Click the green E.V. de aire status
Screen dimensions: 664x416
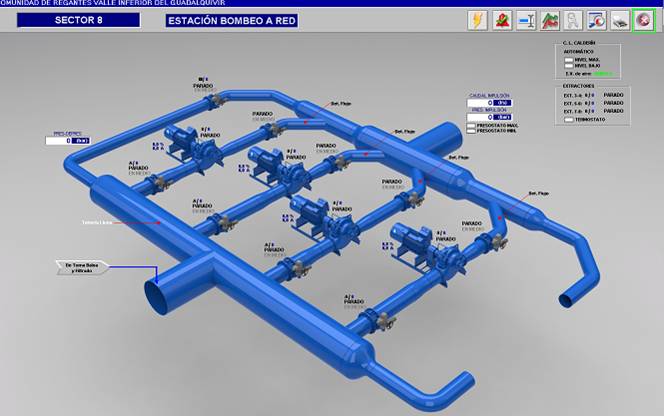[603, 74]
